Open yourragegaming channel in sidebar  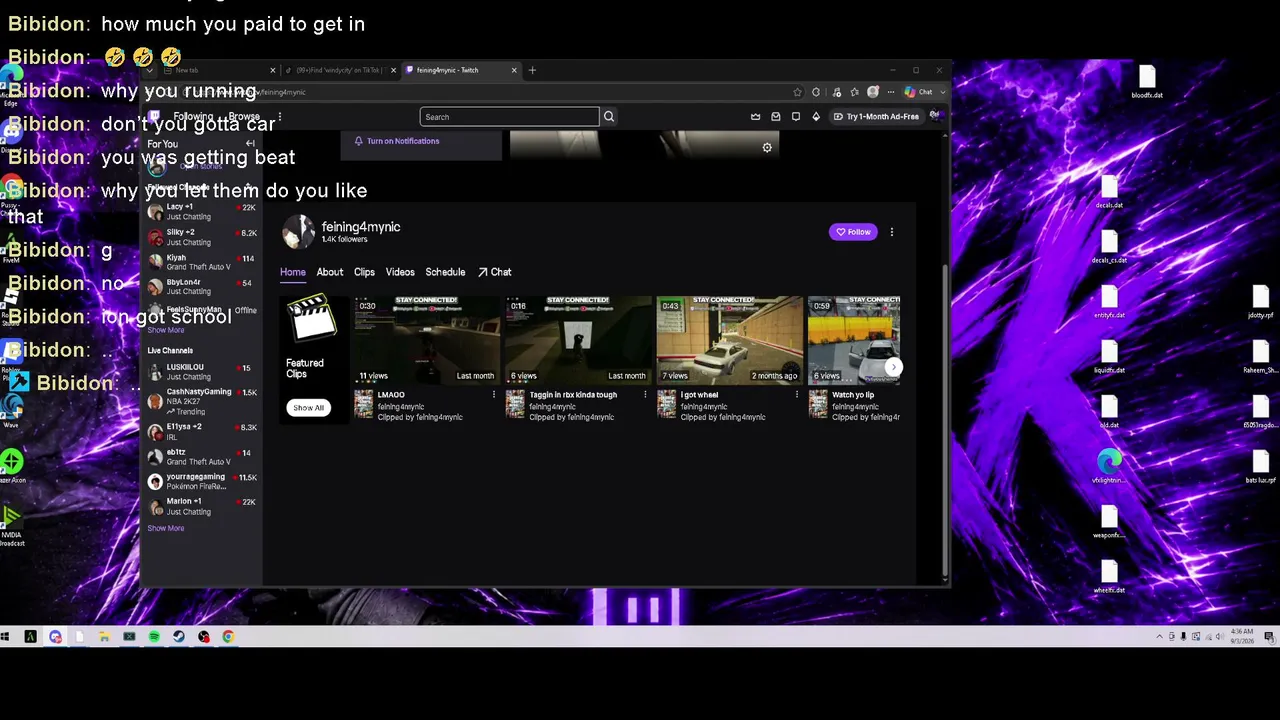201,482
